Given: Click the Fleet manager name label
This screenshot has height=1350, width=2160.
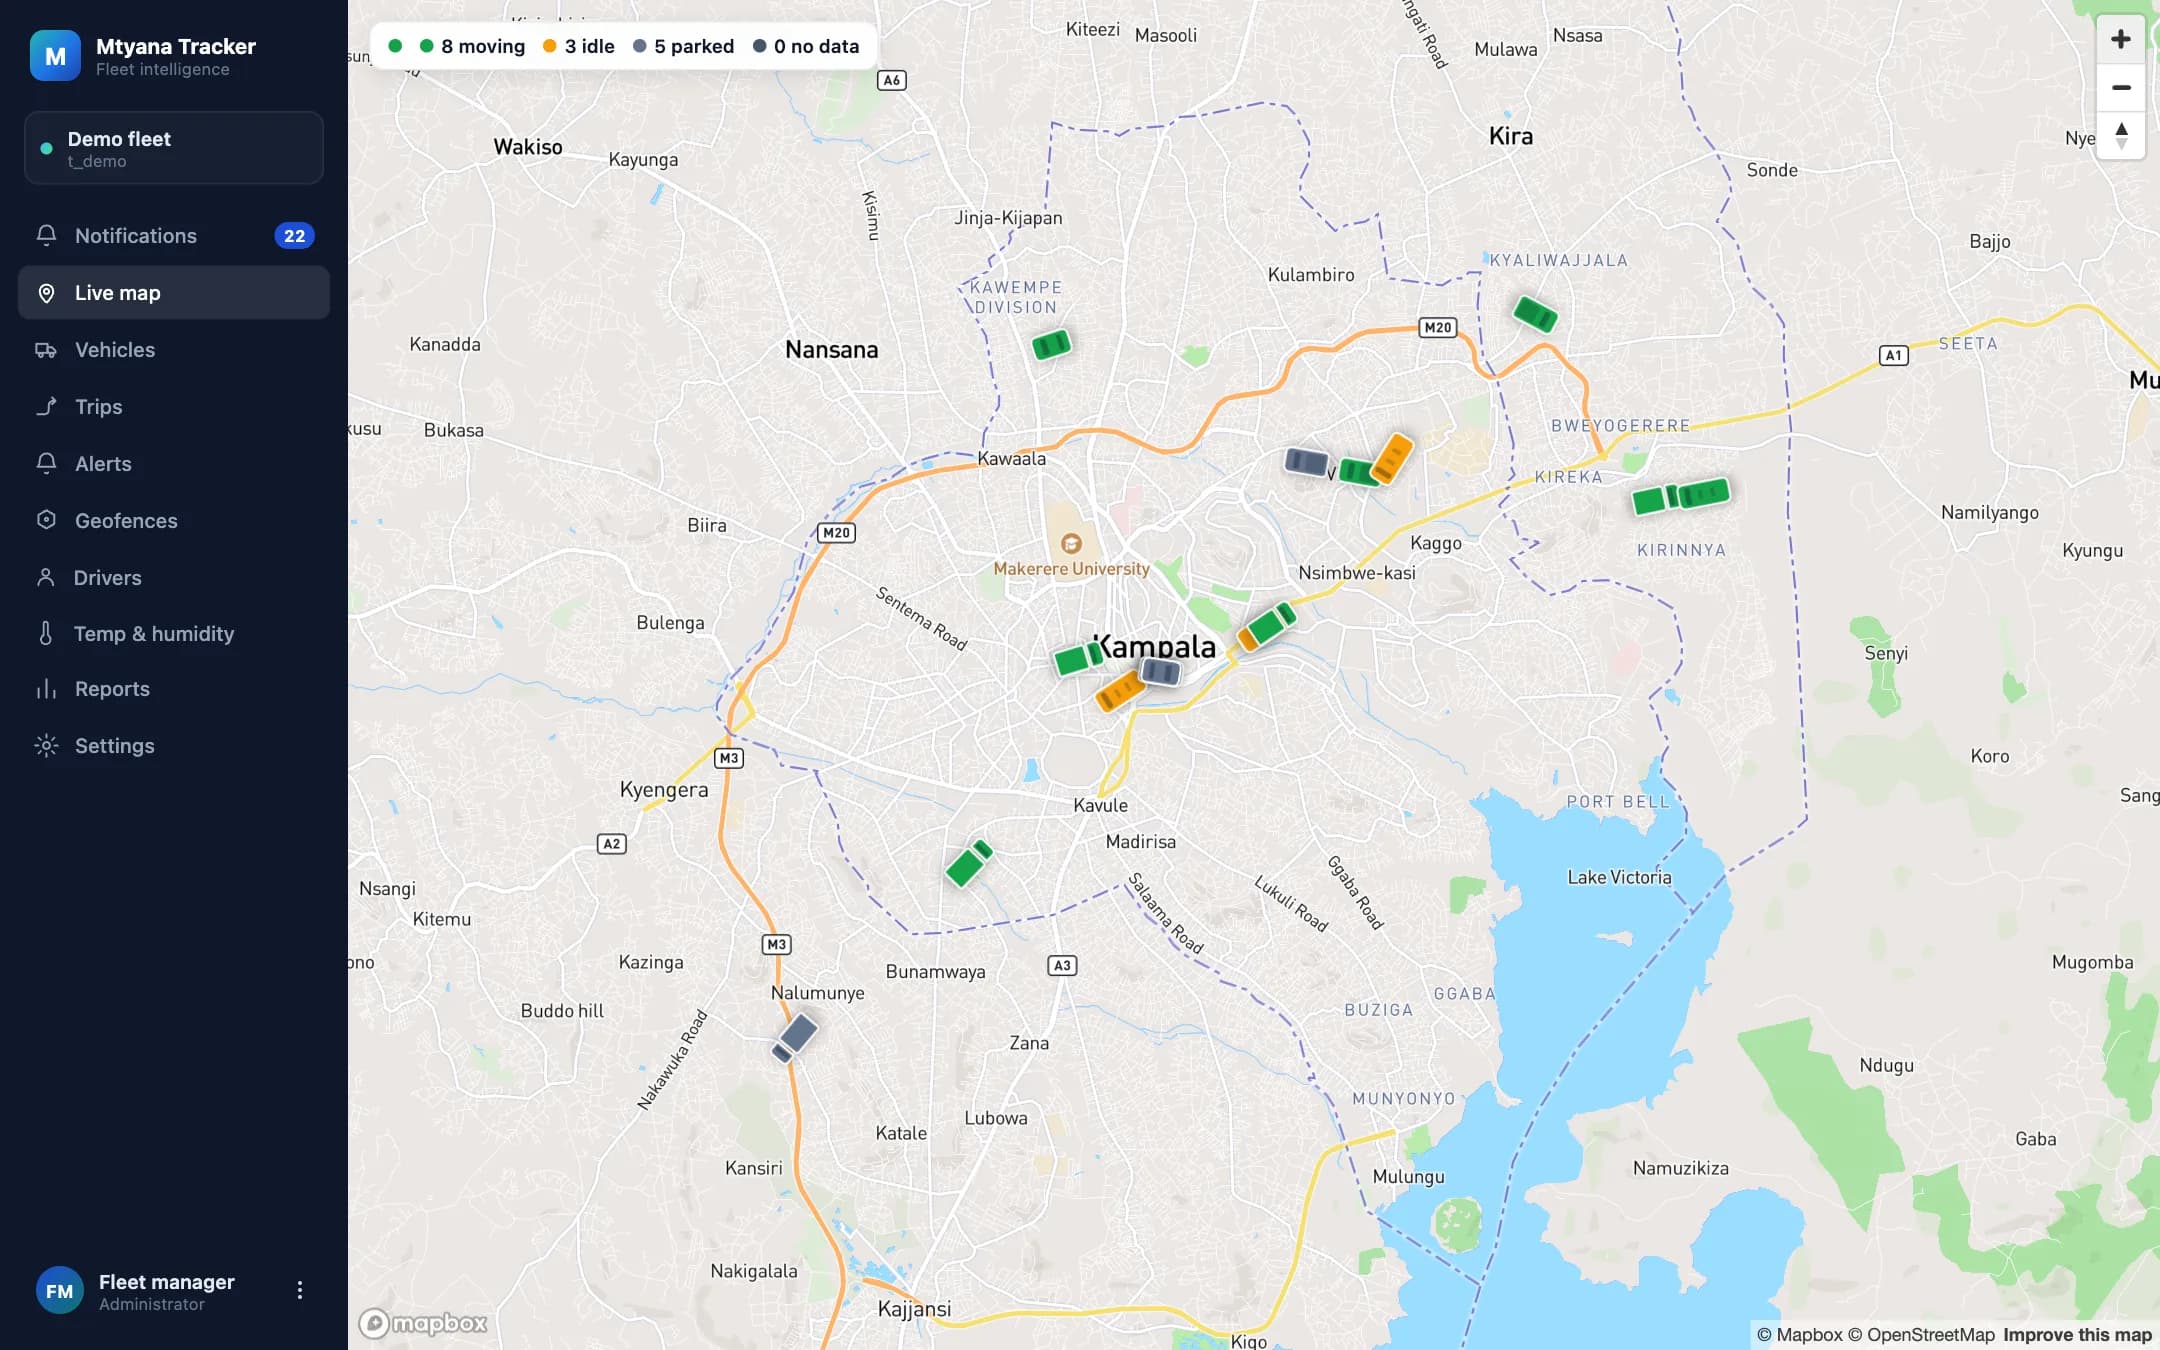Looking at the screenshot, I should [166, 1282].
